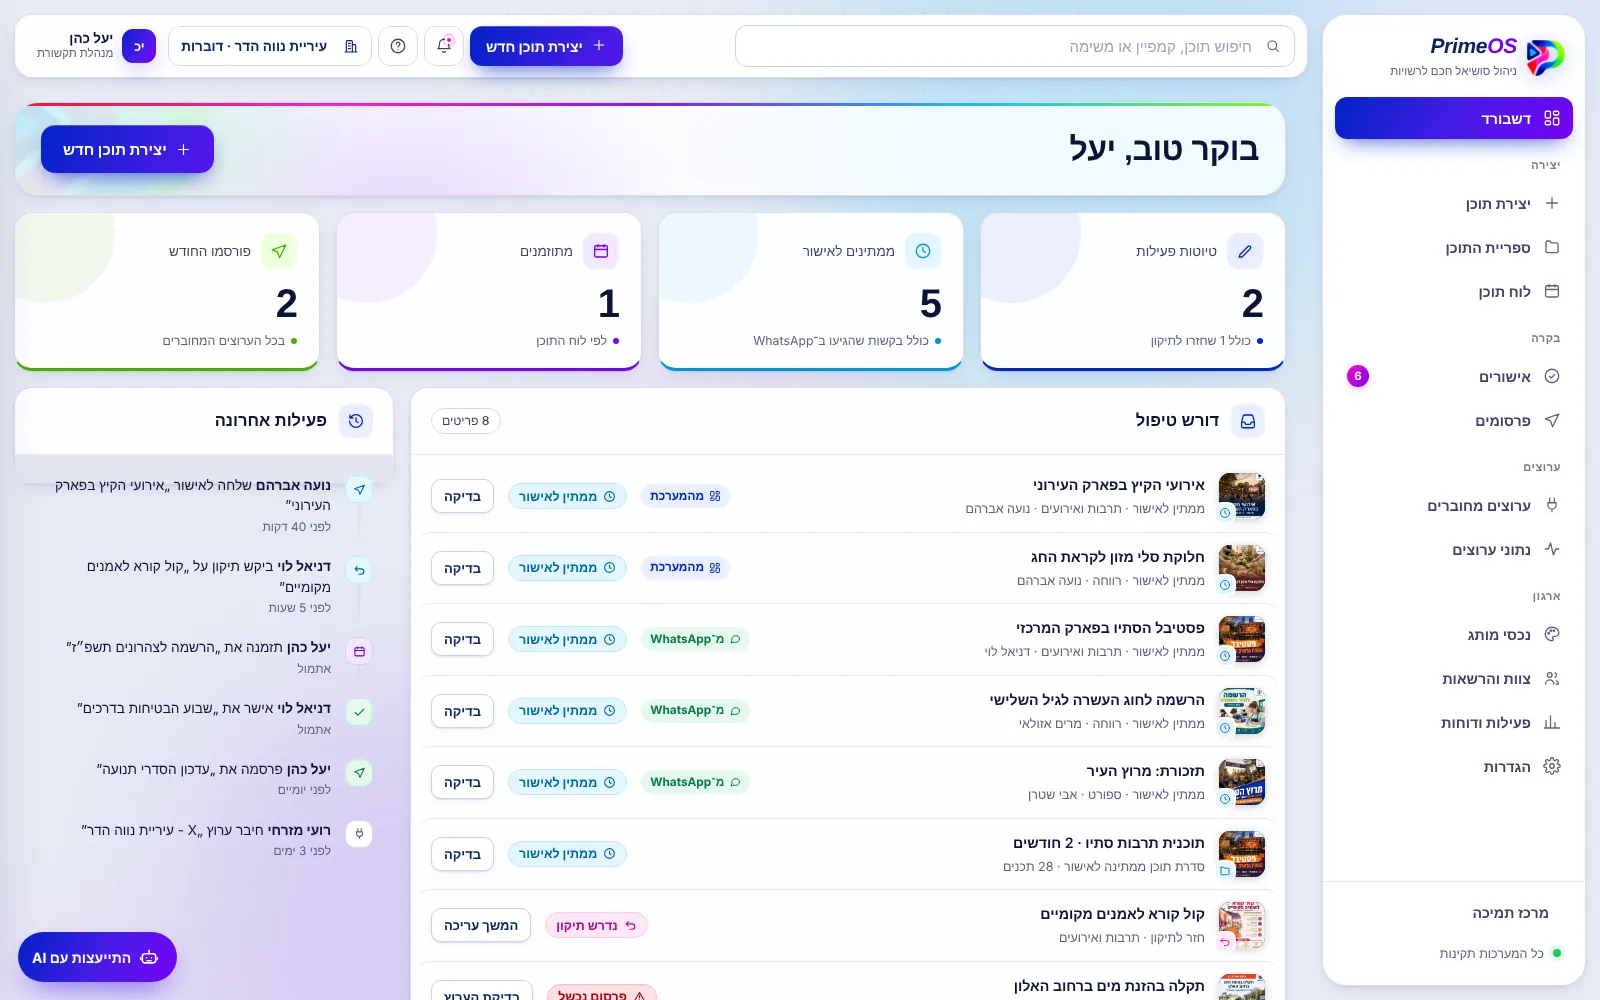Open item תוכנית תרבות סתיו · 2 חודשים

point(848,854)
